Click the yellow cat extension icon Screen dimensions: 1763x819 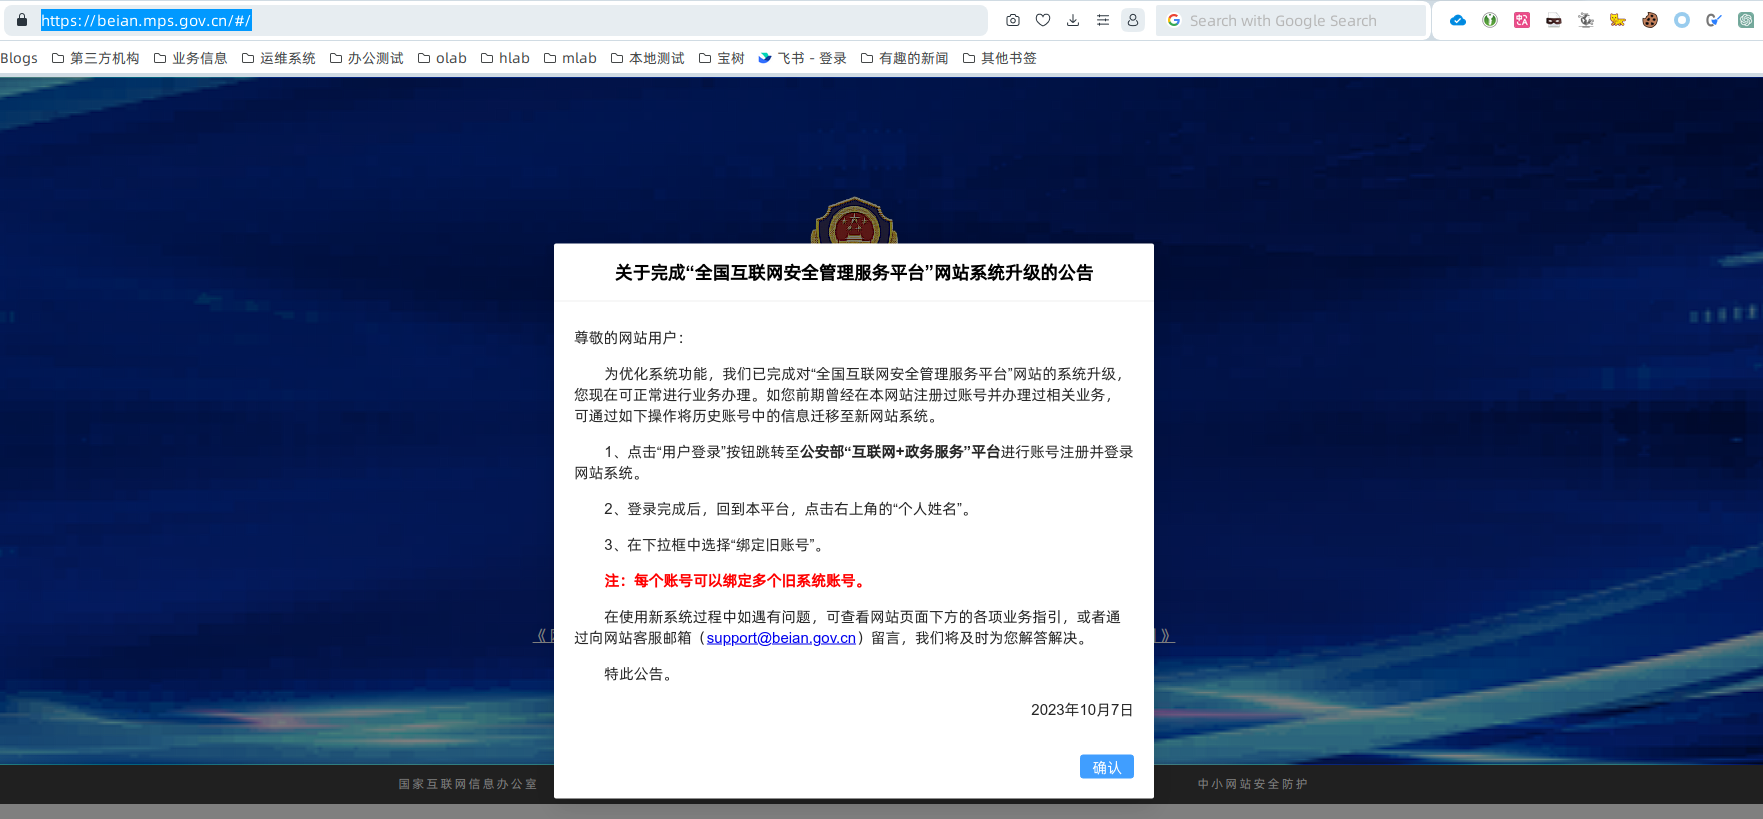point(1618,20)
